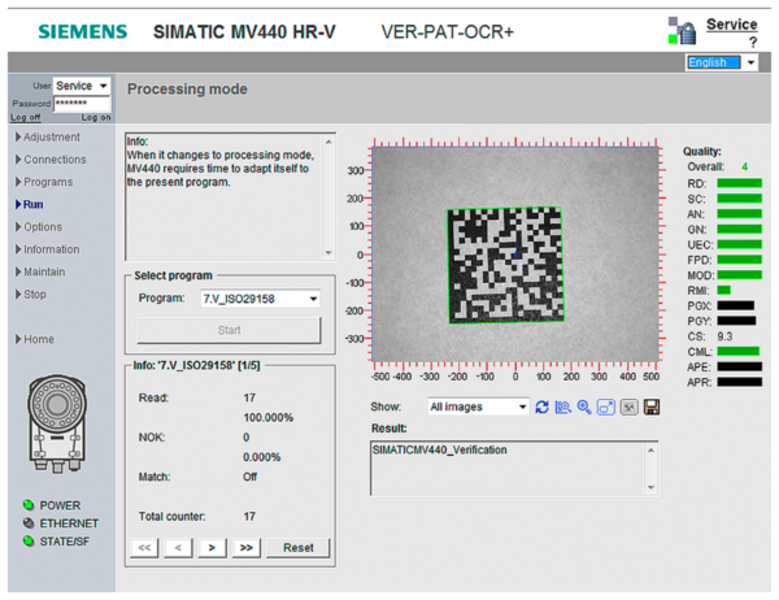Click the STATE/SF LED indicator
The width and height of the screenshot is (779, 600).
pyautogui.click(x=29, y=541)
